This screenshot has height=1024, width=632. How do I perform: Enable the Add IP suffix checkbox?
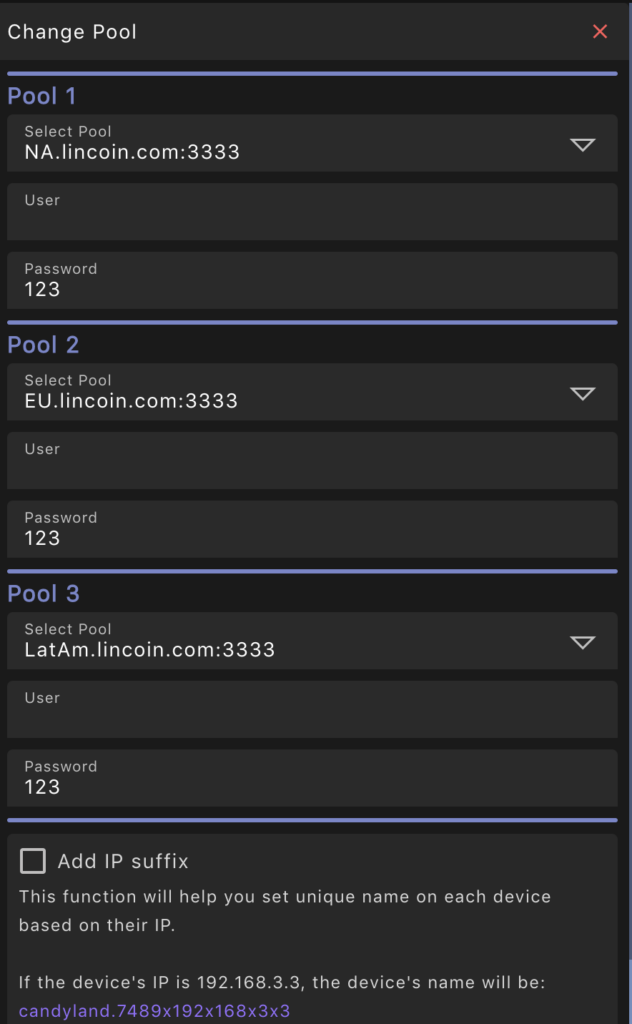[x=34, y=860]
